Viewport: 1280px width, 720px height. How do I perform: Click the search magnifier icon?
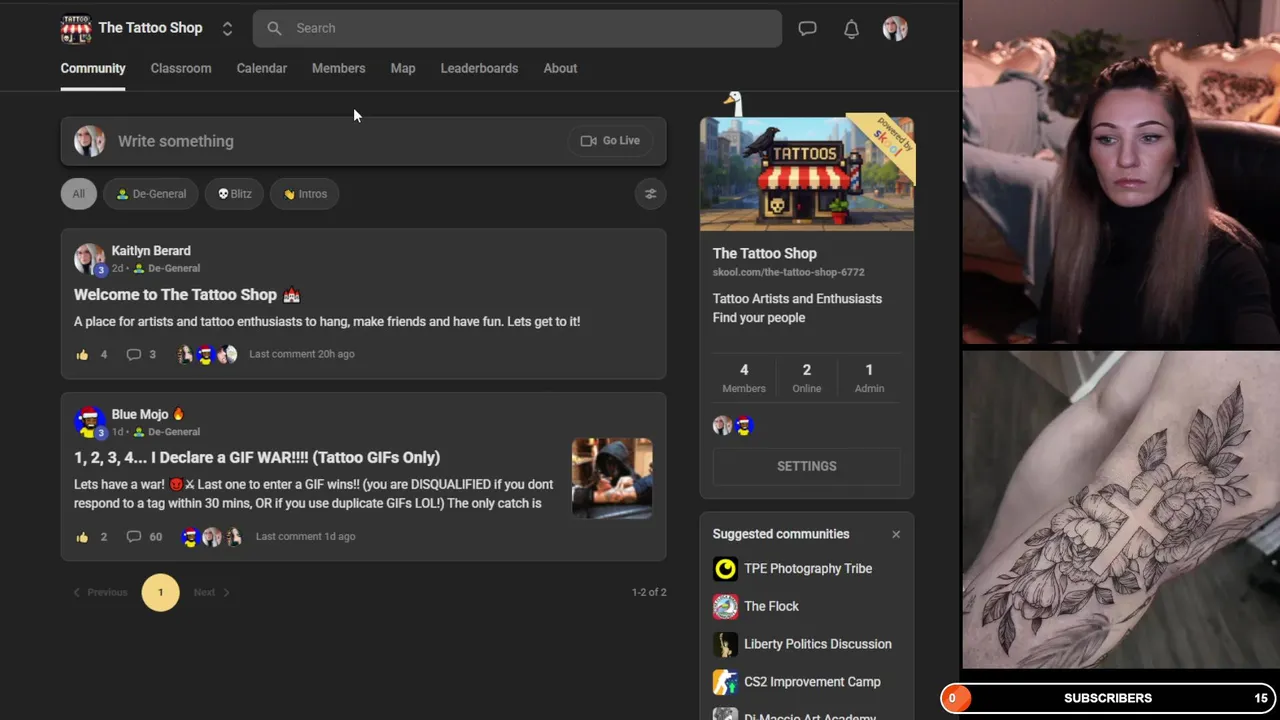point(274,28)
